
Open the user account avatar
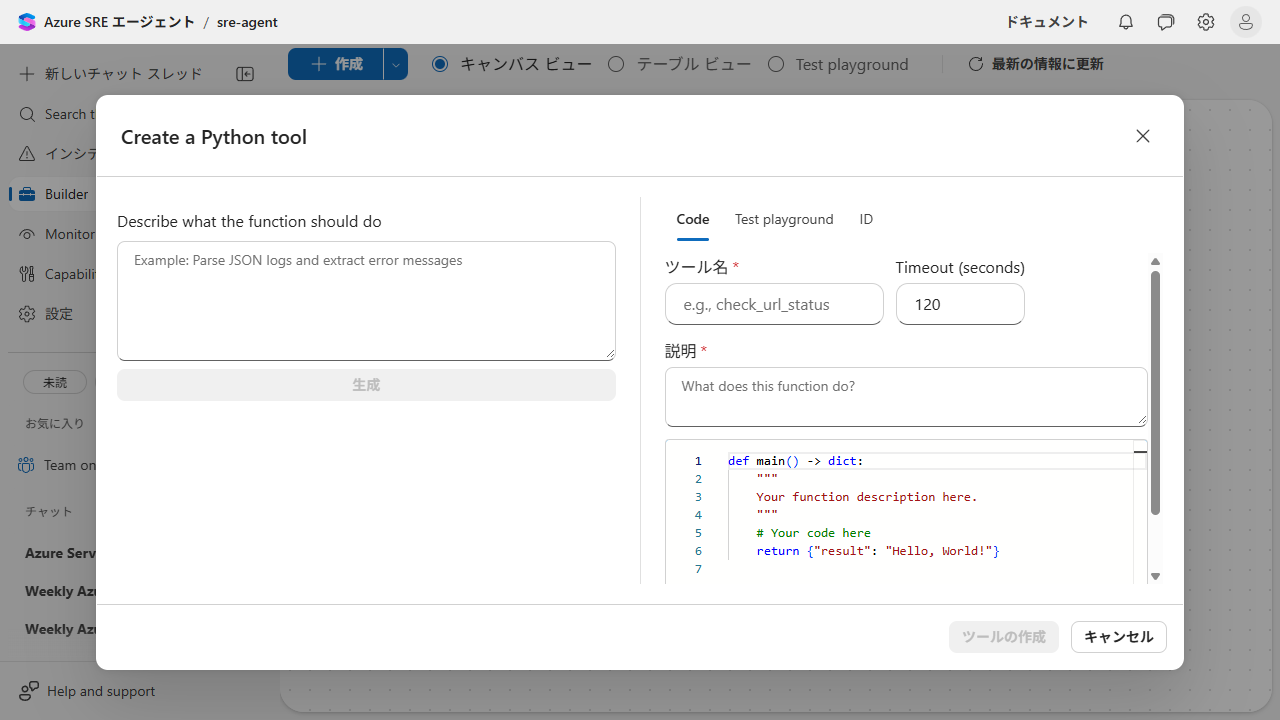pyautogui.click(x=1246, y=22)
